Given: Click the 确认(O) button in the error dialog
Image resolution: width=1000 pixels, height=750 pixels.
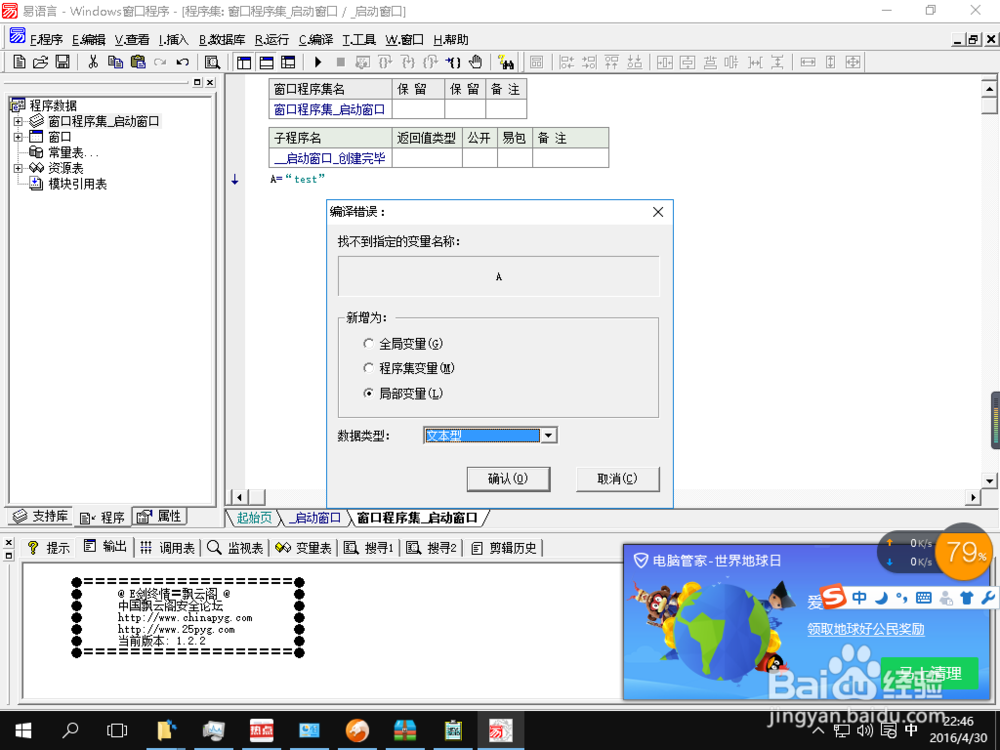Looking at the screenshot, I should click(x=508, y=479).
